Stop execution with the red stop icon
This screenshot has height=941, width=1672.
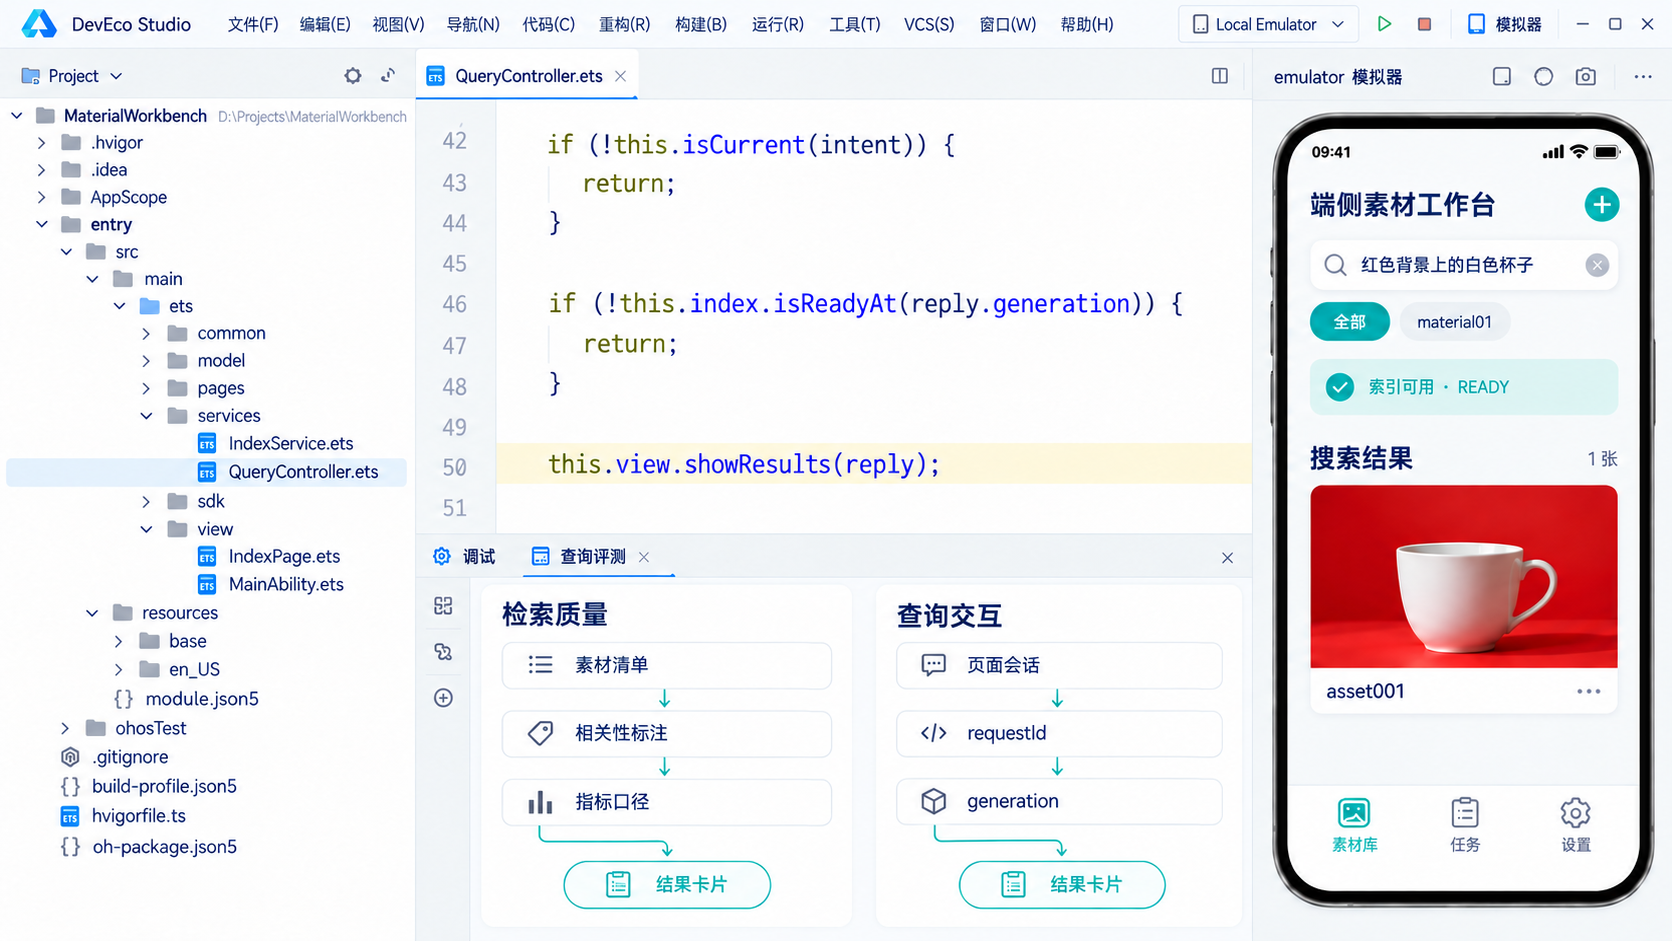click(1424, 24)
